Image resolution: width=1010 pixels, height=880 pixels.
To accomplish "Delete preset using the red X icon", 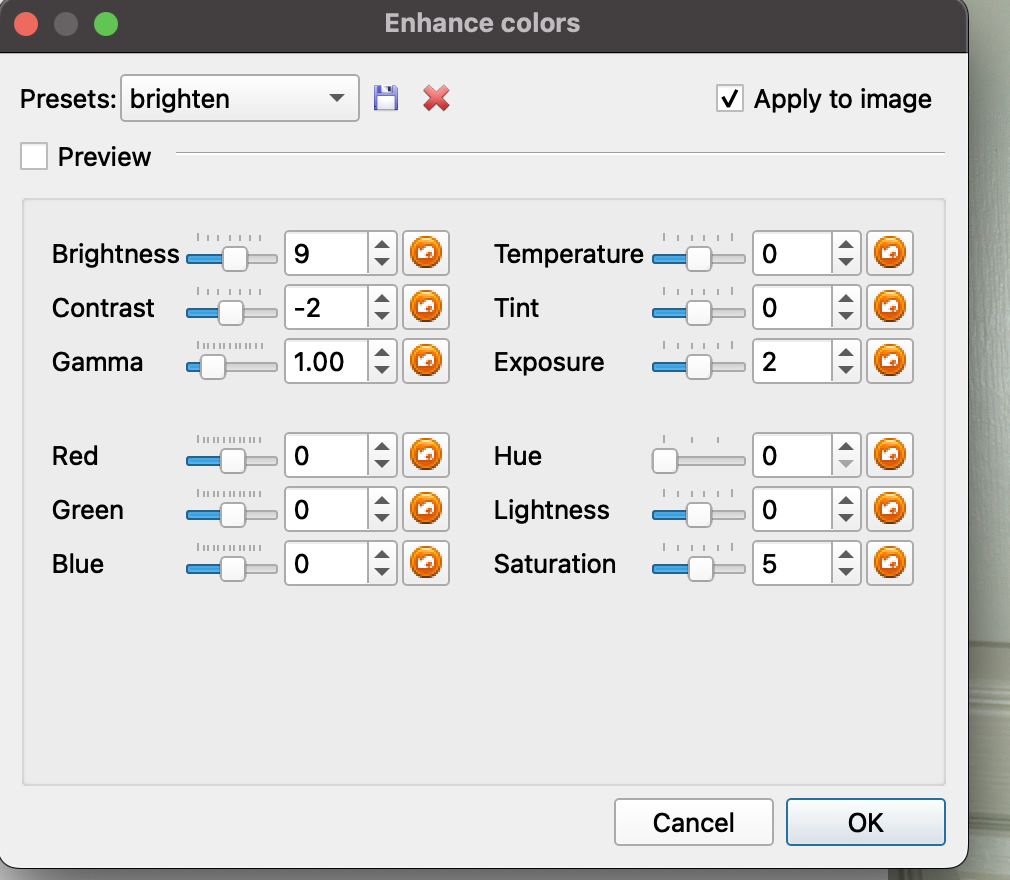I will [x=436, y=98].
